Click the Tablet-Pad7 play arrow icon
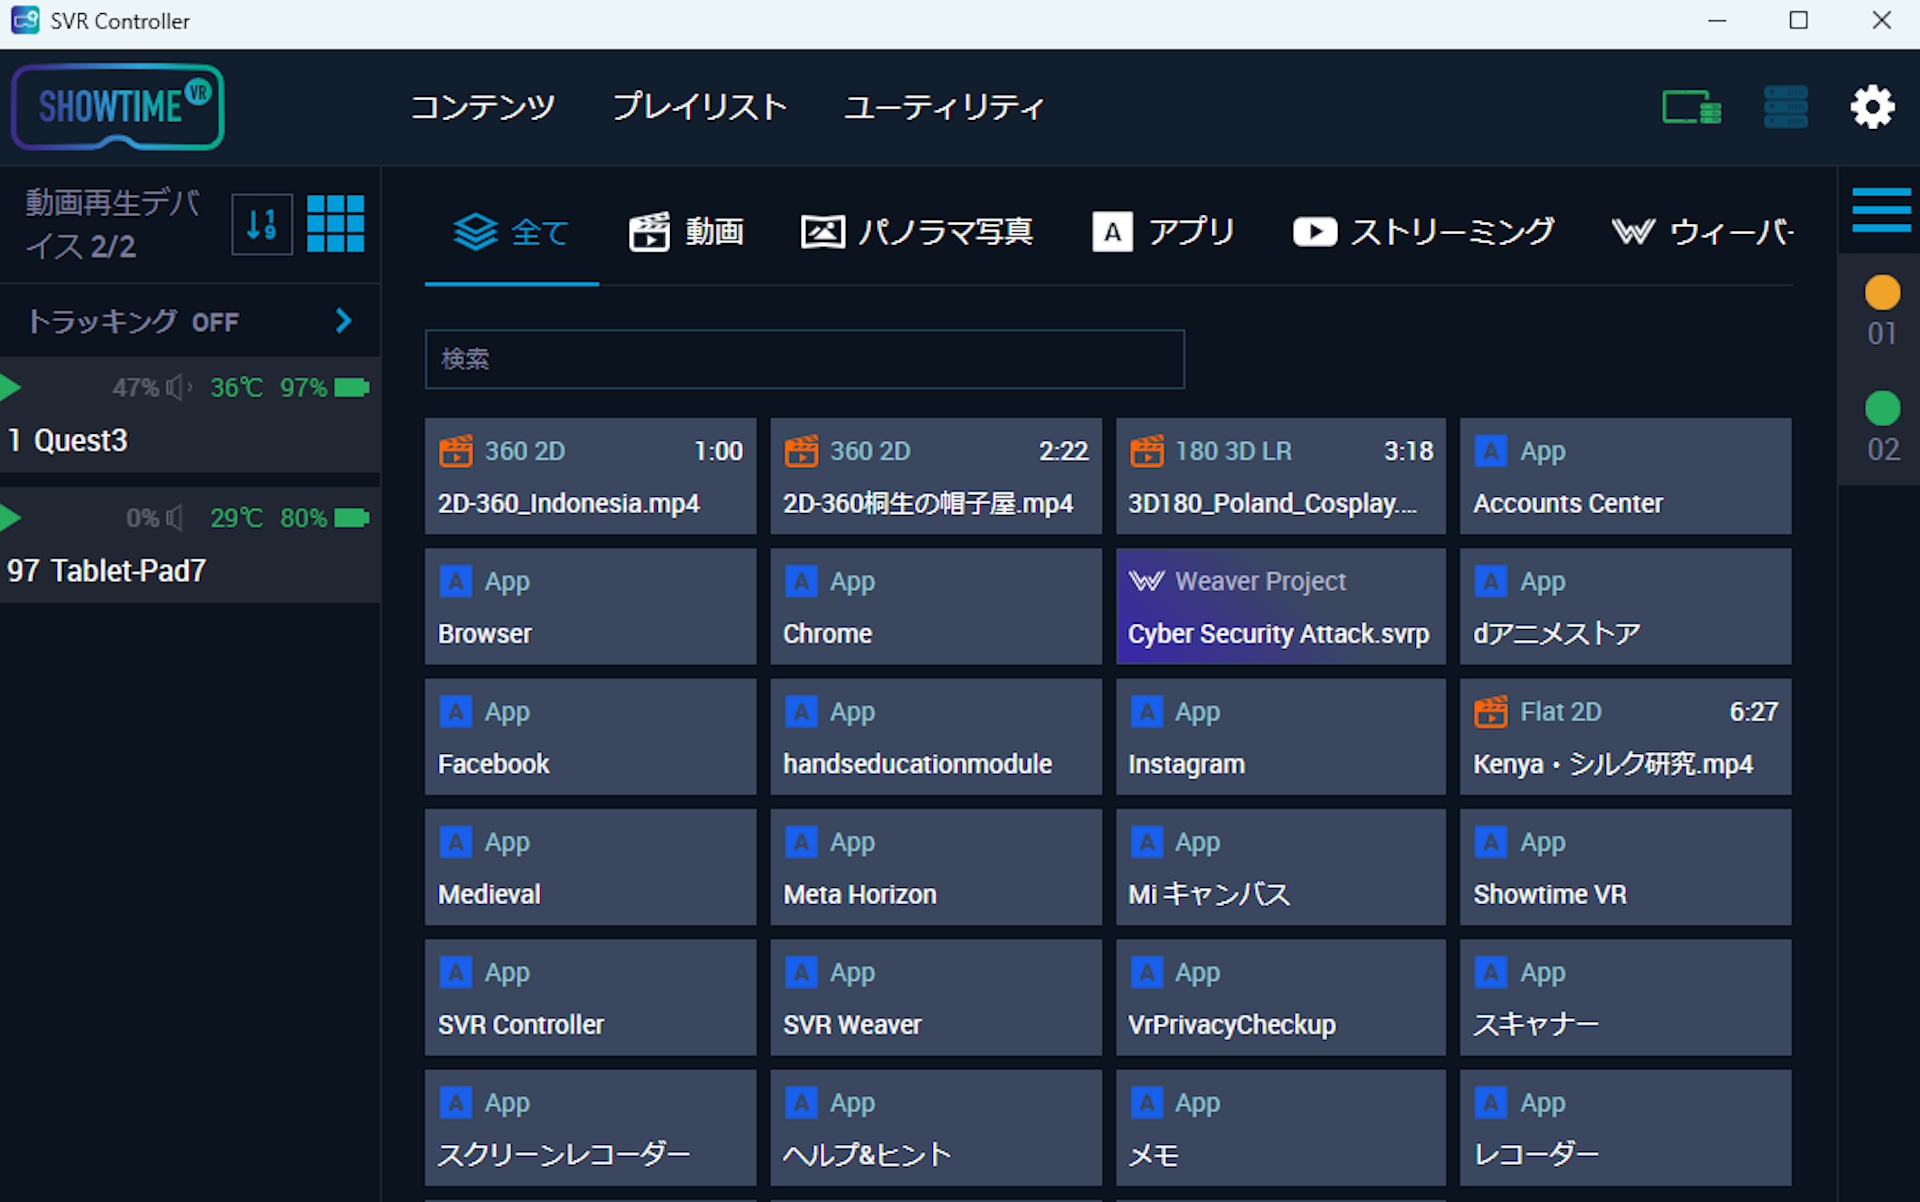Screen dimensions: 1920x1202 coord(11,518)
